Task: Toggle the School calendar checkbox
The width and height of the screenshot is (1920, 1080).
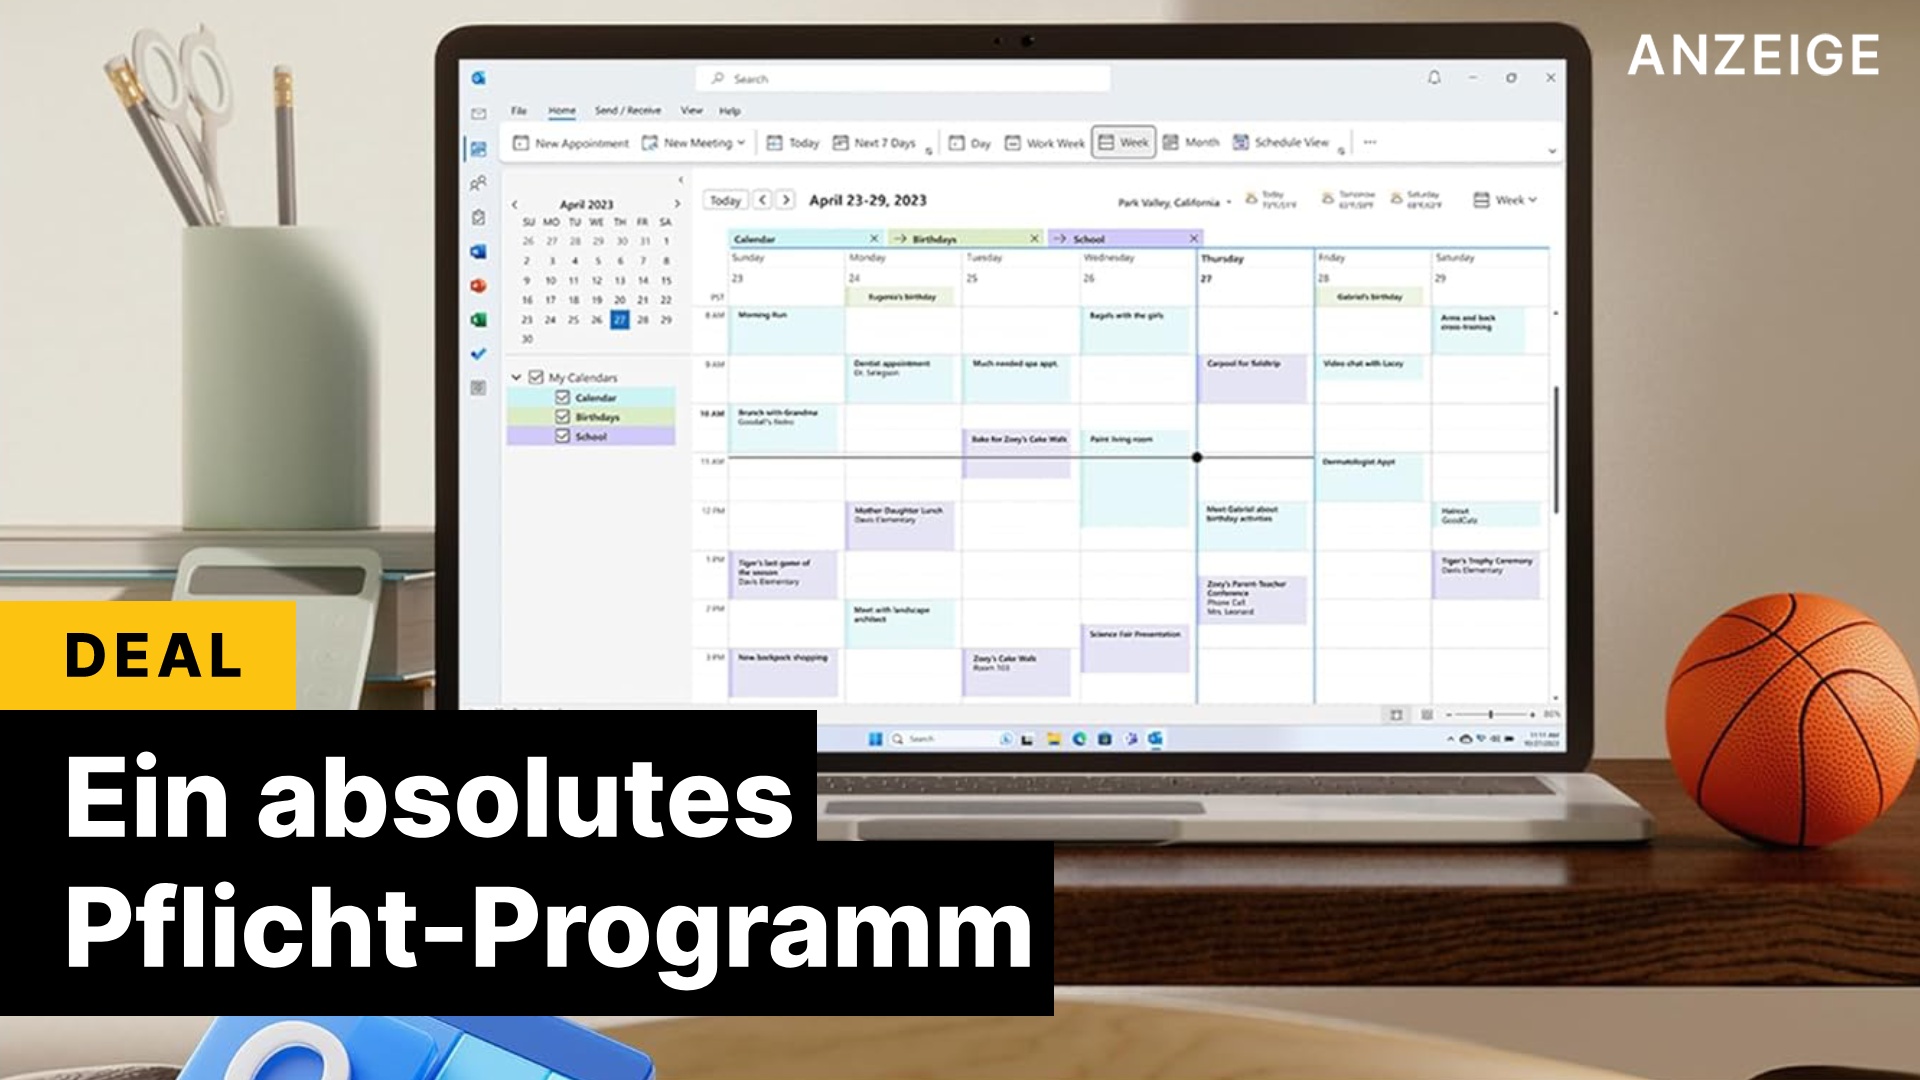Action: click(560, 435)
